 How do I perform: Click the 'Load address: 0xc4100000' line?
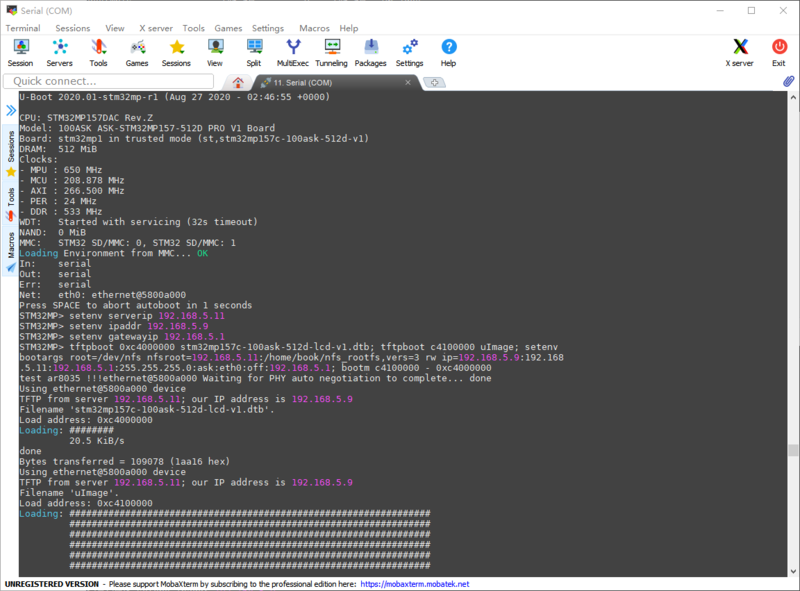coord(86,503)
